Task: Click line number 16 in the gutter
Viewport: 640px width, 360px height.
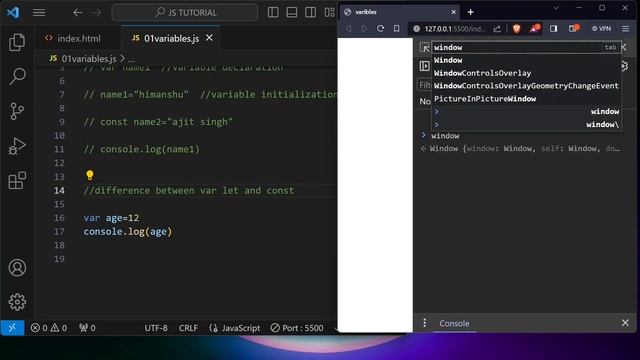Action: pos(59,218)
